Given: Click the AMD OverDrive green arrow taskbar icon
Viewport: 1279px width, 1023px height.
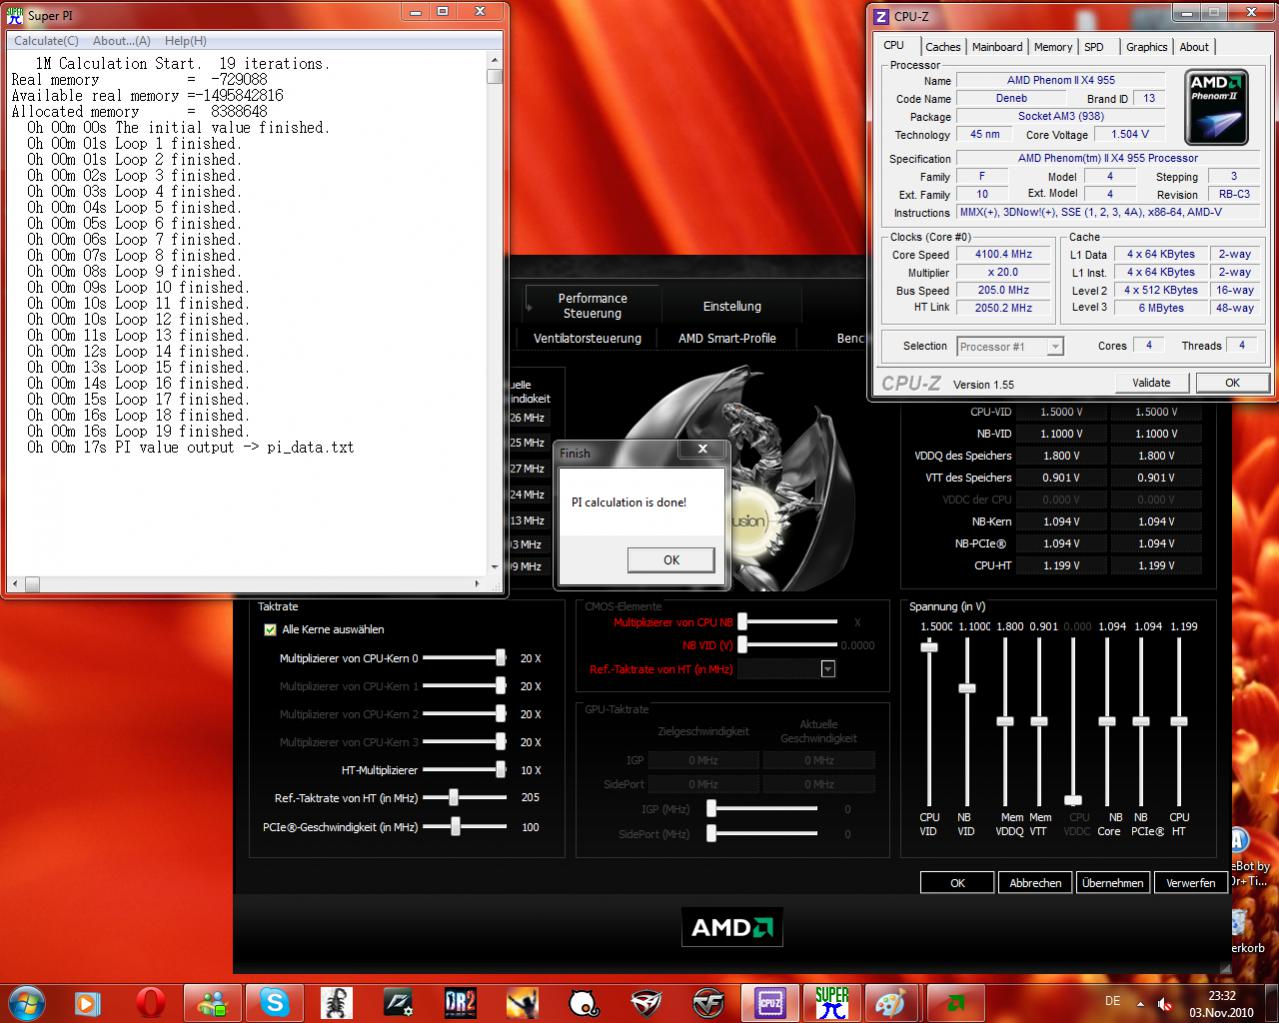Looking at the screenshot, I should [954, 1002].
